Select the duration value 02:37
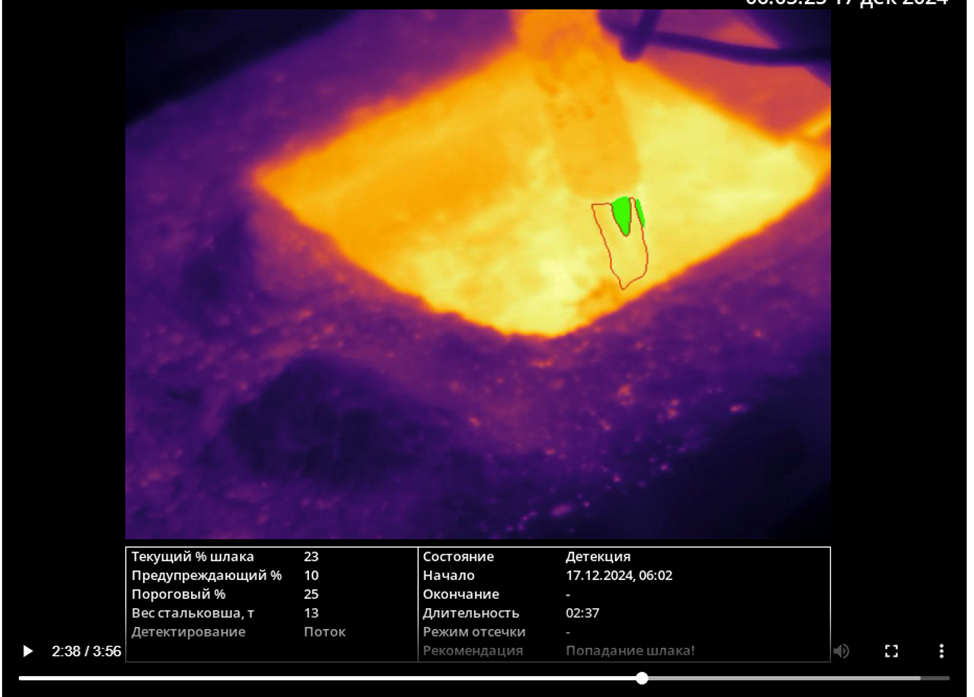Viewport: 974px width, 697px height. tap(582, 613)
